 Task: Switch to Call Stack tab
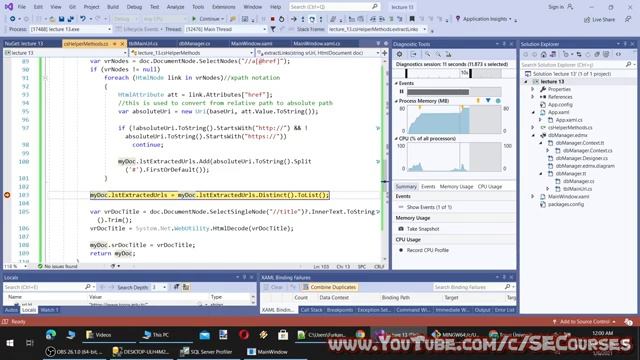coord(311,310)
